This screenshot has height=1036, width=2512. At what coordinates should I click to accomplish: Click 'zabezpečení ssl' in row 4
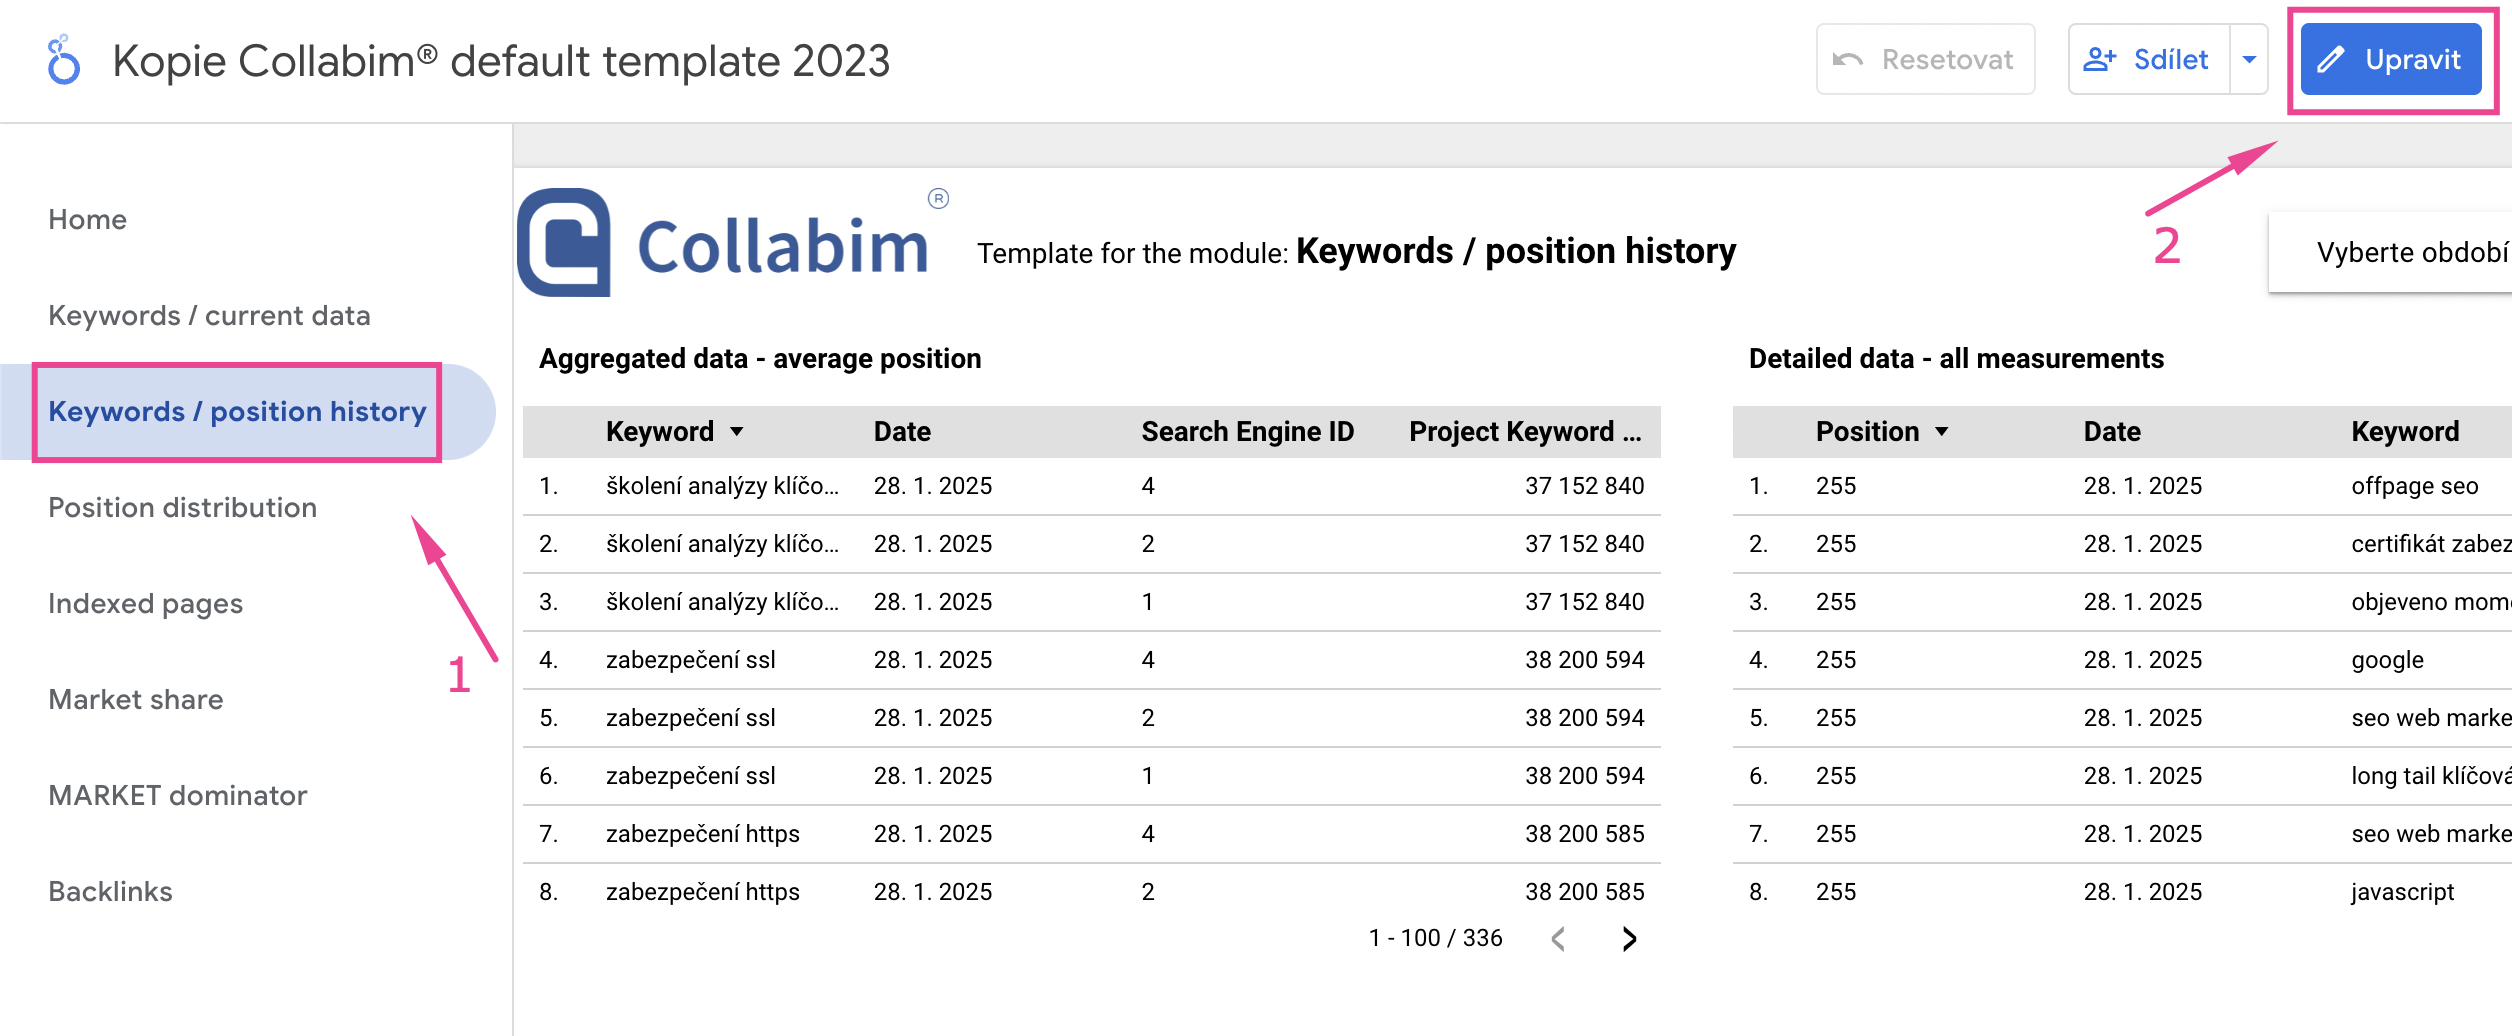pos(690,660)
